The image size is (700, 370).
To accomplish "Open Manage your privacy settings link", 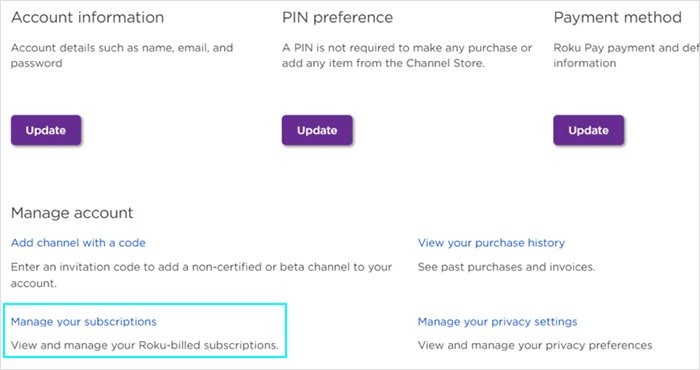I will click(x=497, y=322).
